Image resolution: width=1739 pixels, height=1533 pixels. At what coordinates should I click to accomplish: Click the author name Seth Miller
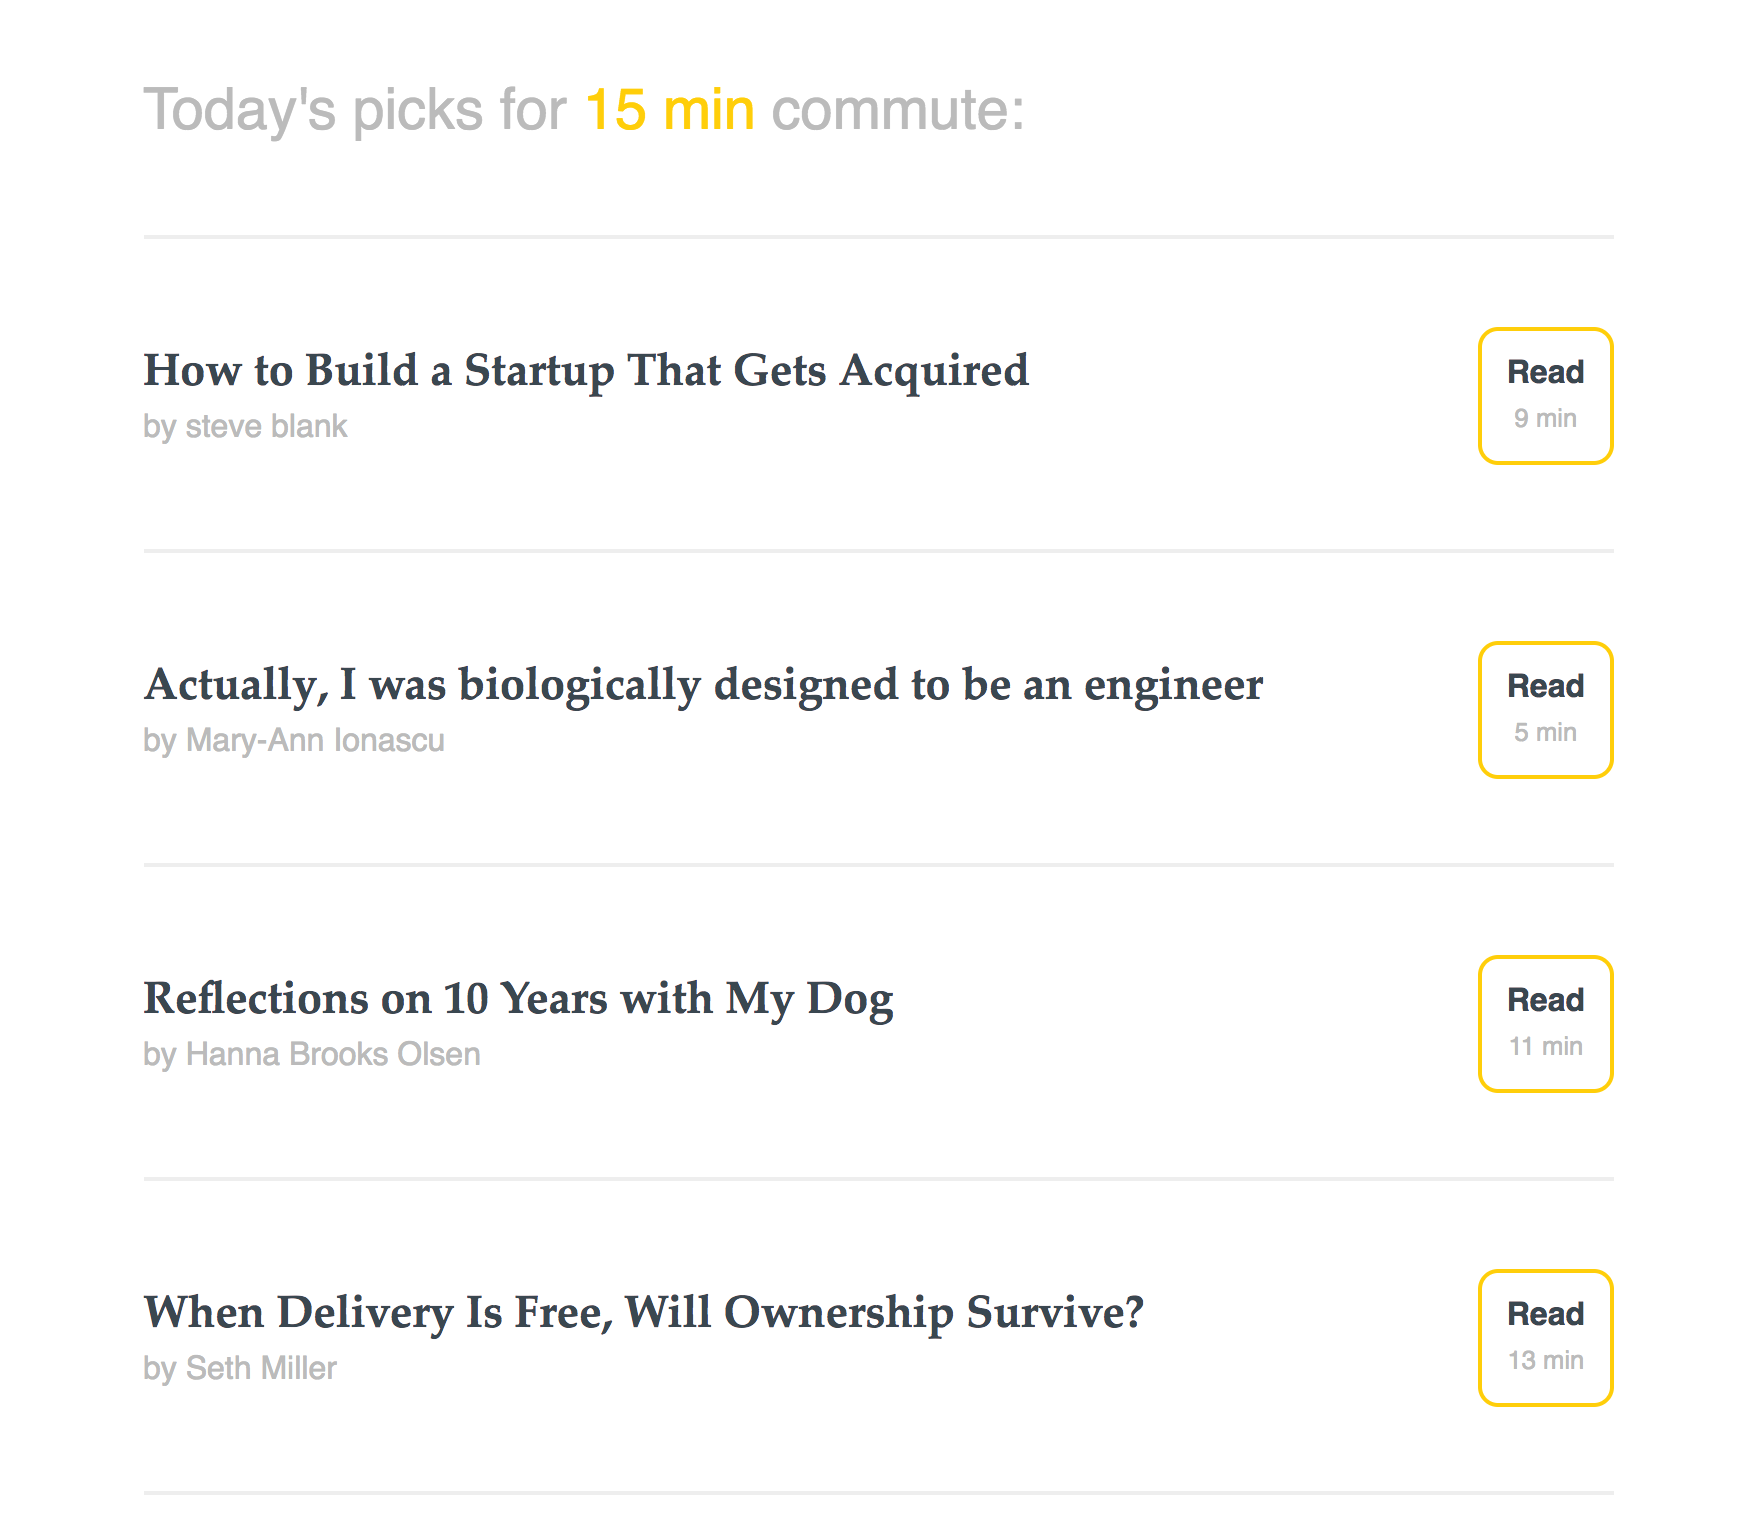pyautogui.click(x=240, y=1368)
